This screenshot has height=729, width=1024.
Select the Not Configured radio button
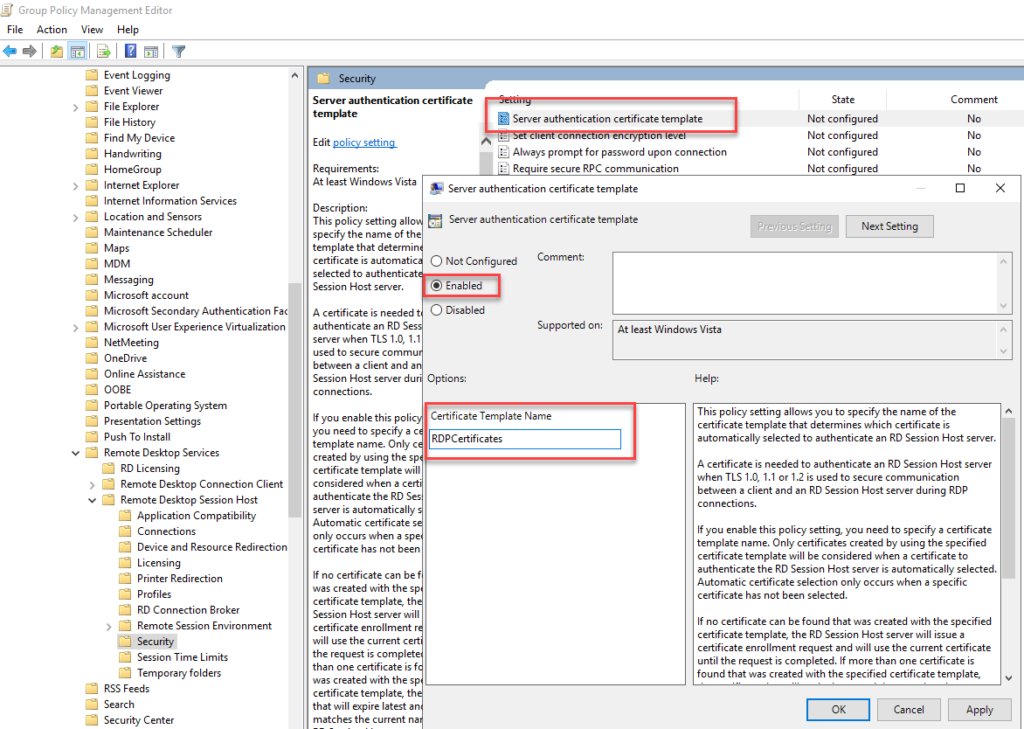point(436,261)
